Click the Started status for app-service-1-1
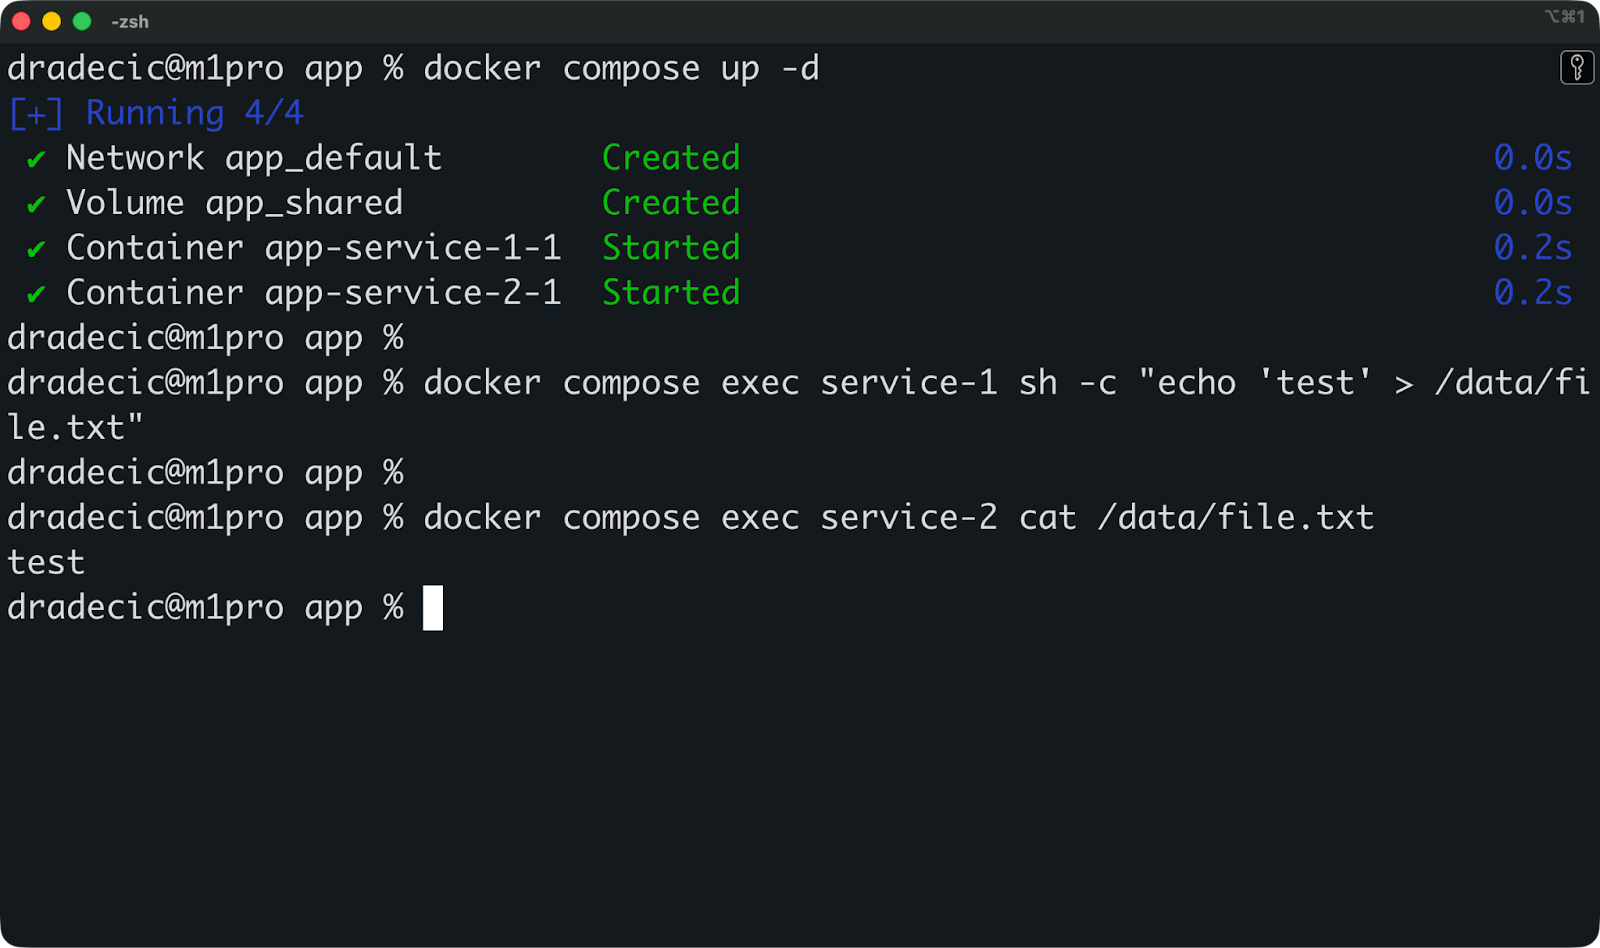This screenshot has width=1600, height=948. pos(671,248)
